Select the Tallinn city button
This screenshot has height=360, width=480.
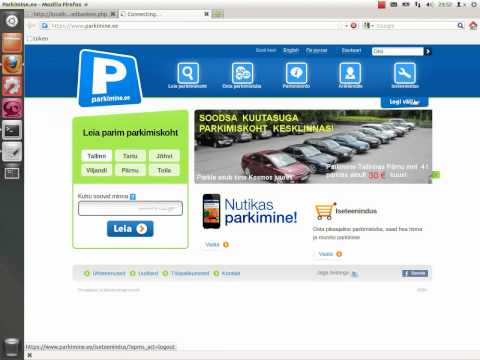click(97, 156)
